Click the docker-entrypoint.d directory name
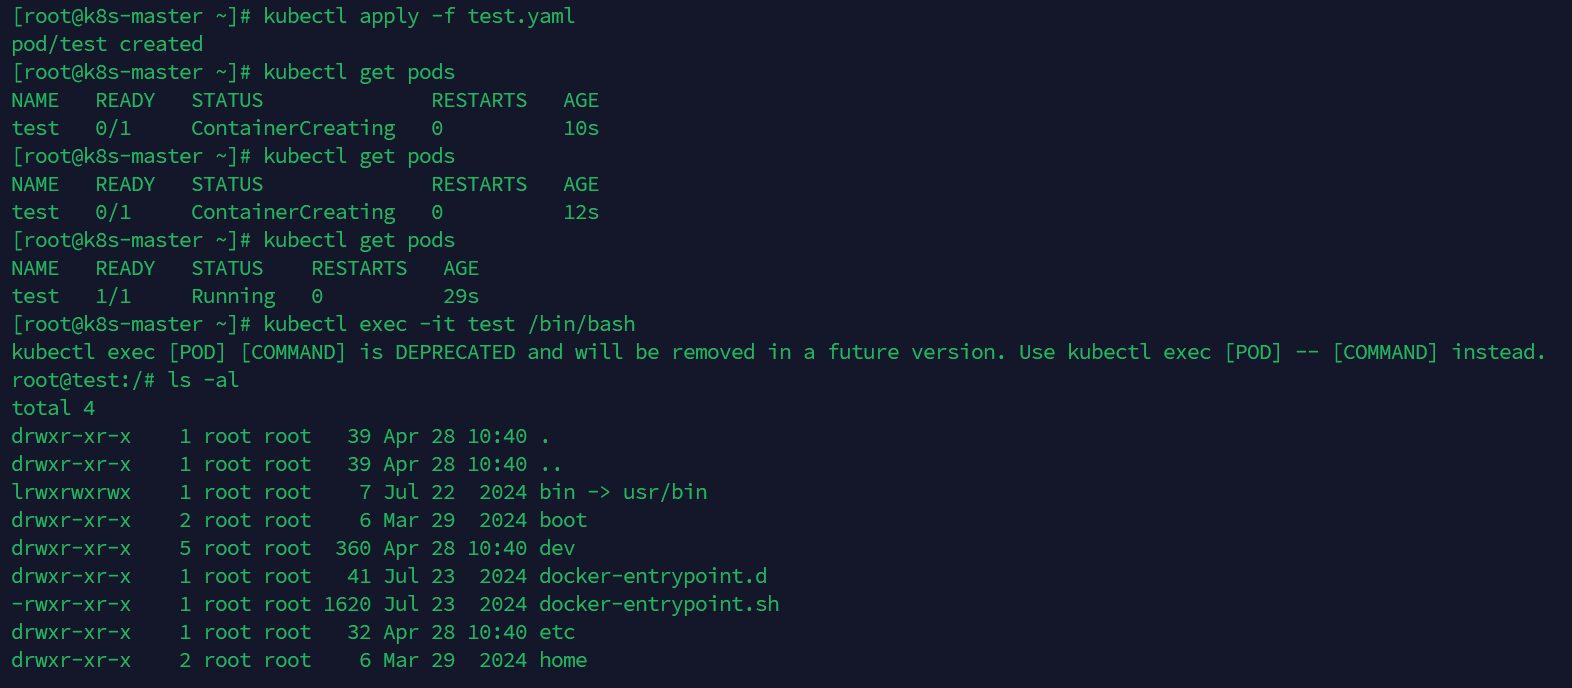 coord(653,577)
